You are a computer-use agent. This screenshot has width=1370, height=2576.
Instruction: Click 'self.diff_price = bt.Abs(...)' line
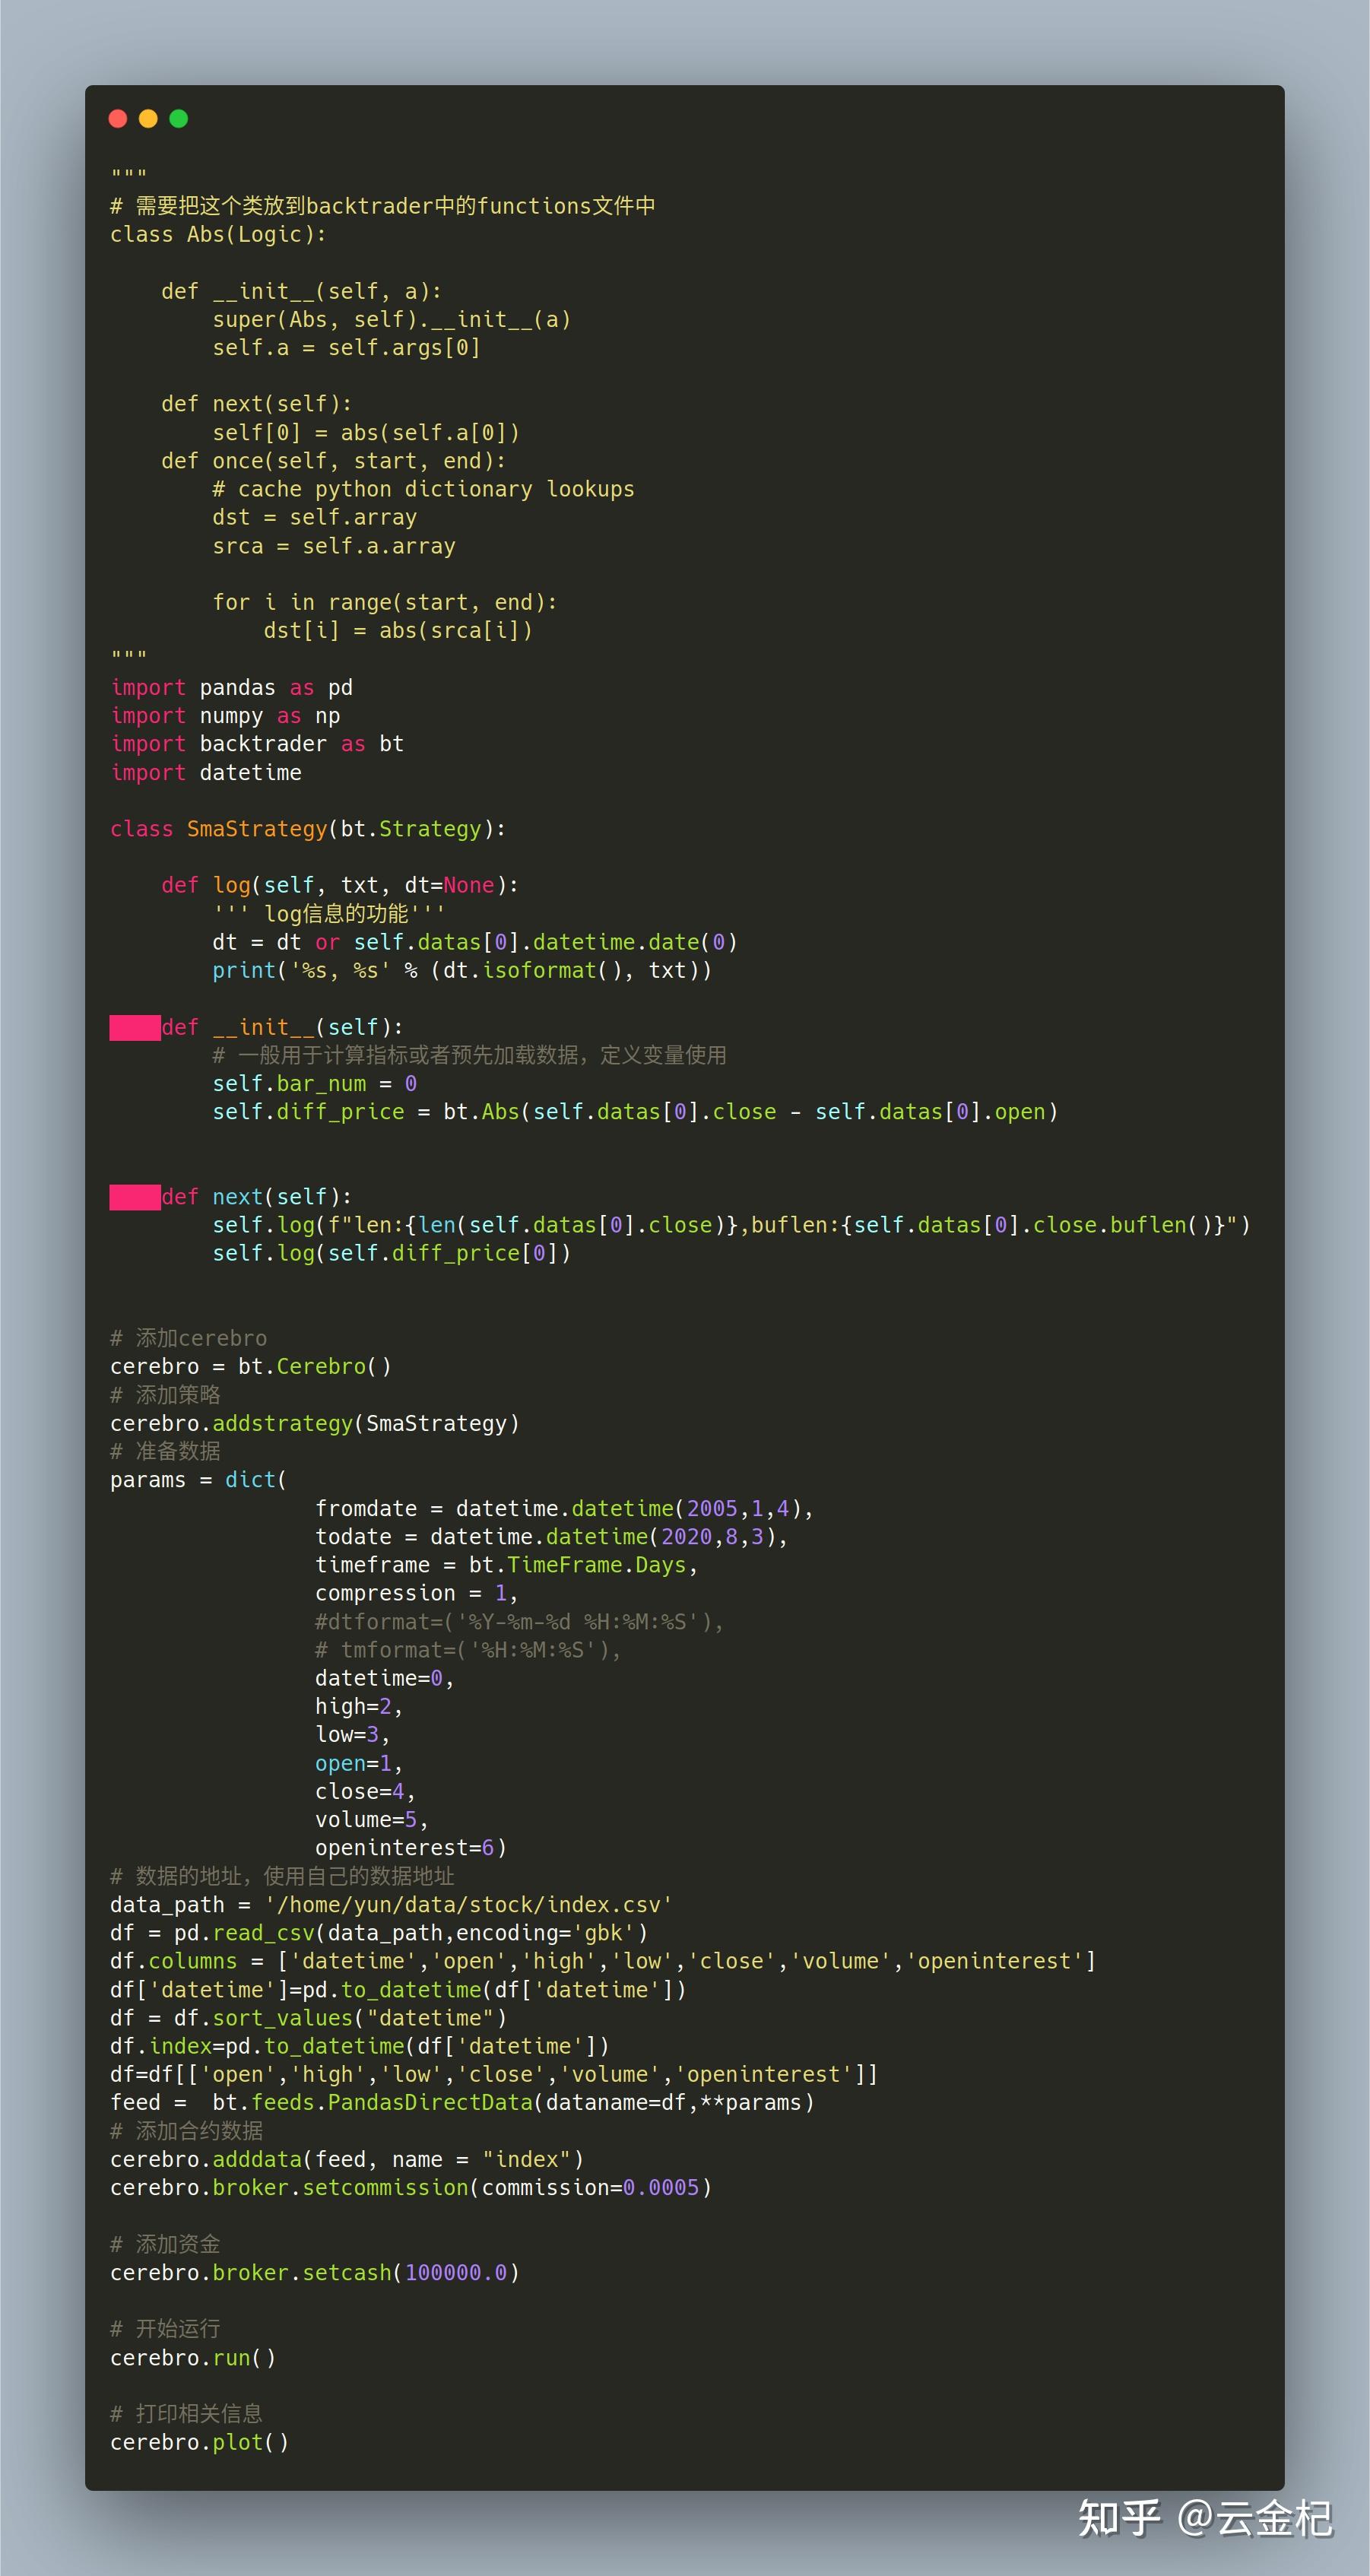pos(635,1111)
